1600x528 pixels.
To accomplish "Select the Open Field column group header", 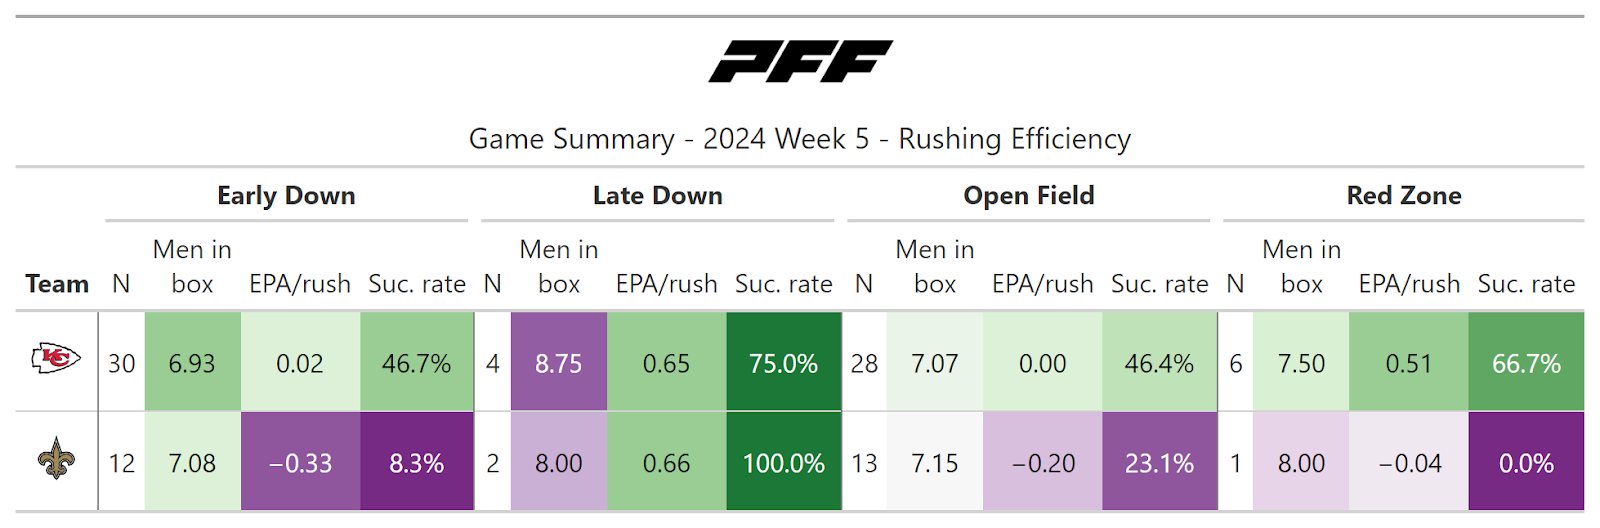I will pos(1028,196).
